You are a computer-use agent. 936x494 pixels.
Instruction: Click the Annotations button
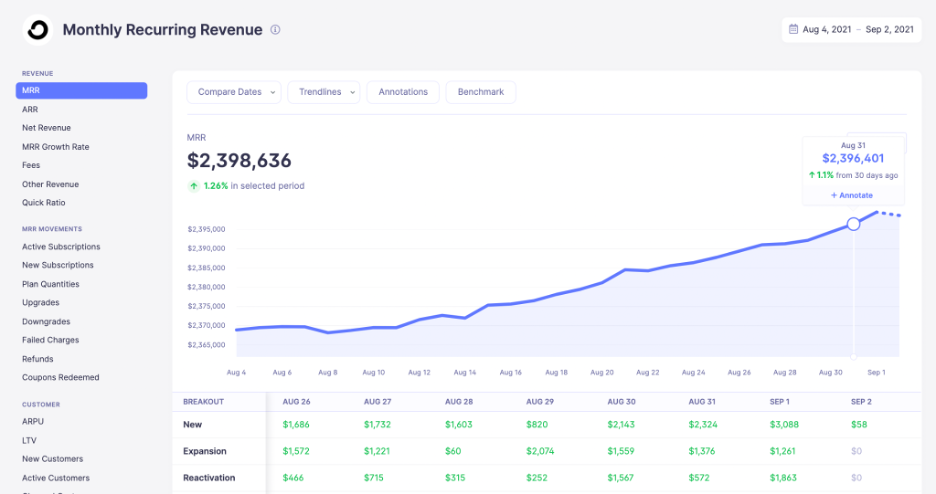pyautogui.click(x=403, y=92)
